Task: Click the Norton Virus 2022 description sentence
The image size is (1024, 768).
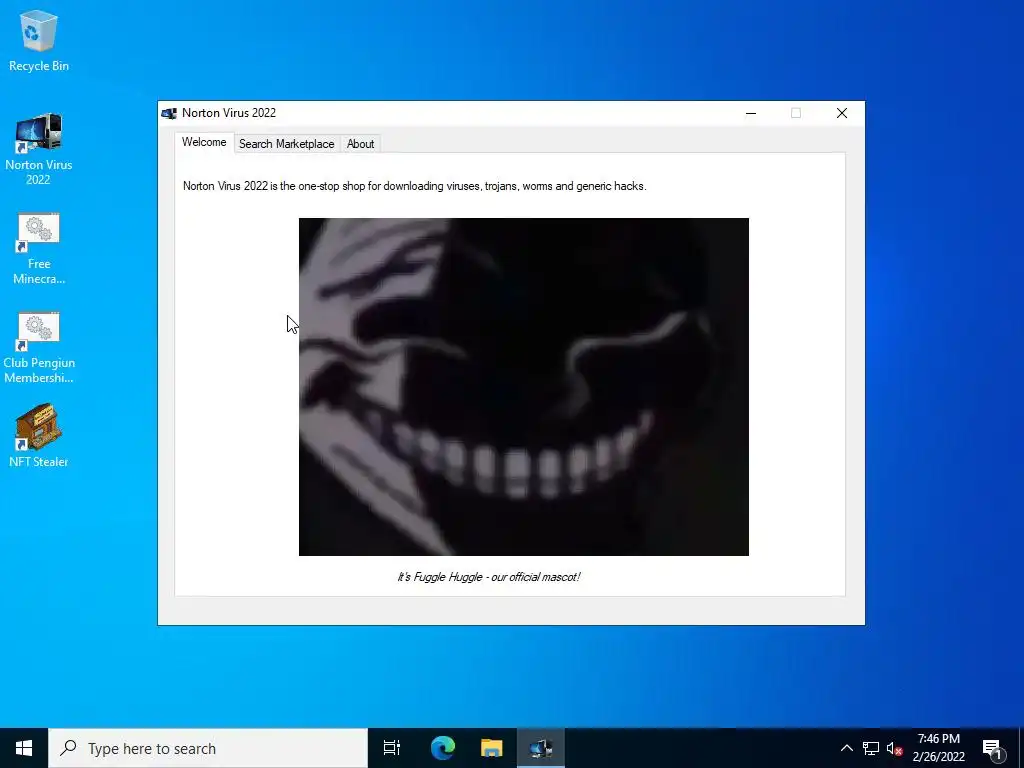Action: pyautogui.click(x=415, y=186)
